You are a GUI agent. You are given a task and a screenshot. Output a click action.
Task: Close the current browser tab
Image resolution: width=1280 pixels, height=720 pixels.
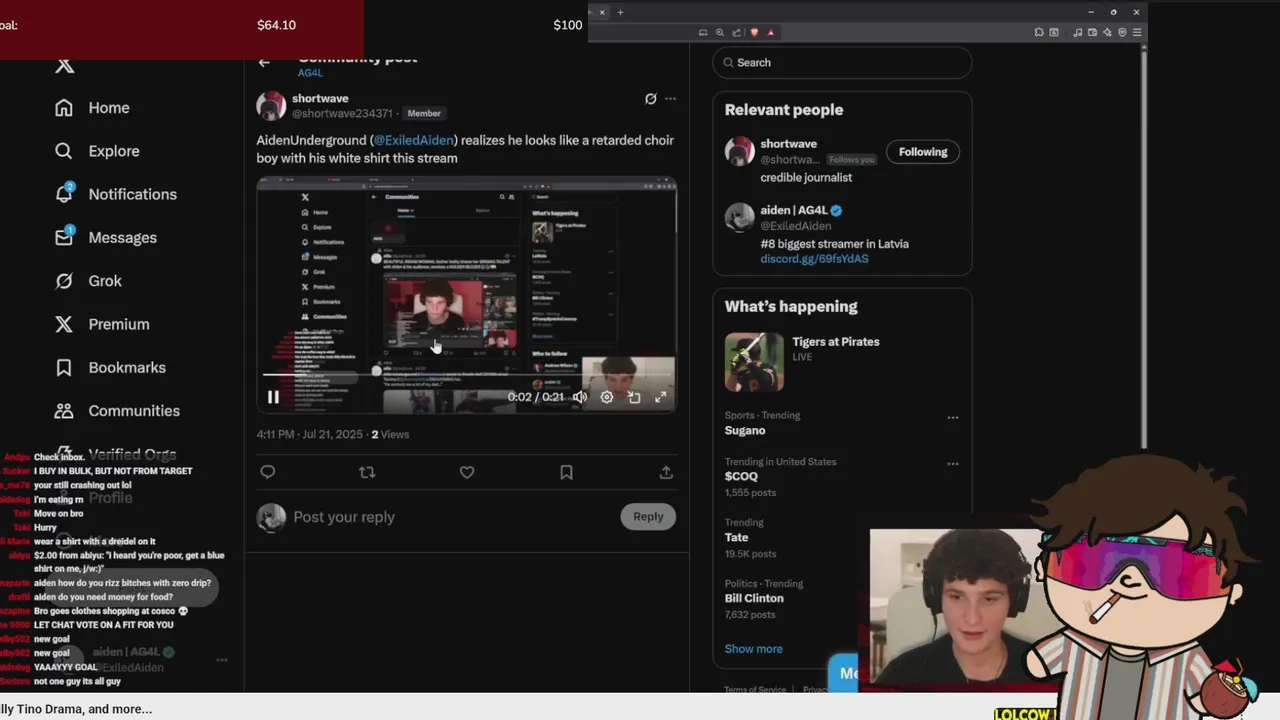click(602, 12)
